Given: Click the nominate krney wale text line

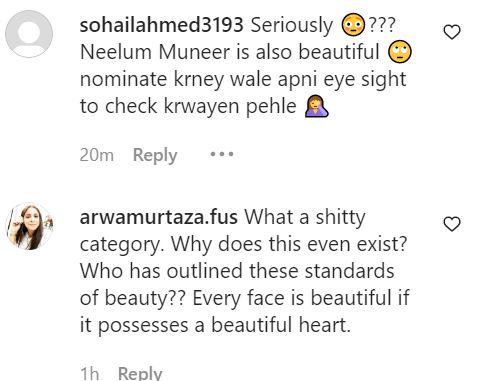Looking at the screenshot, I should [x=243, y=80].
